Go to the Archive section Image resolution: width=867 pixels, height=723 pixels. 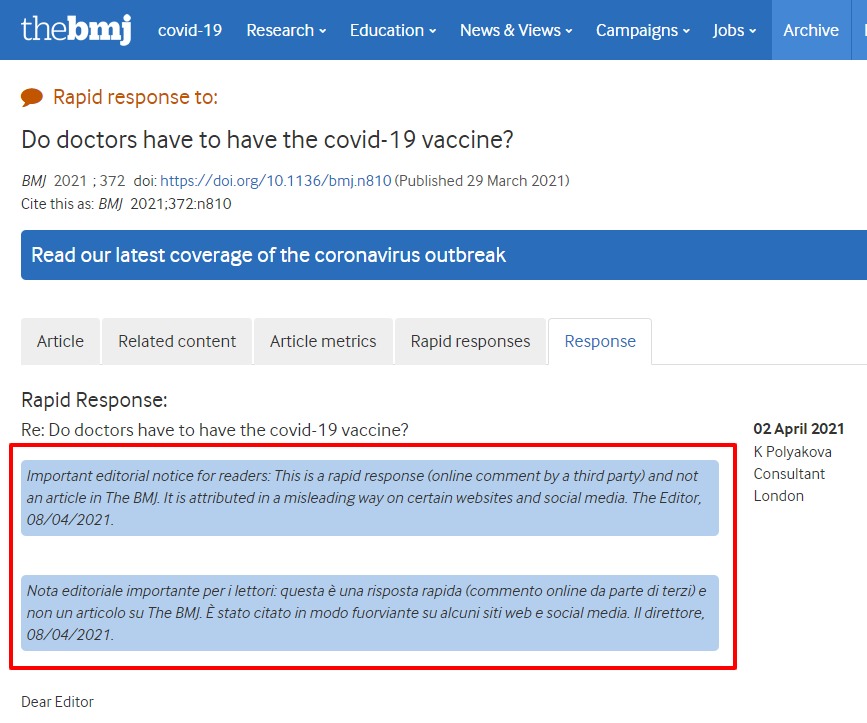coord(811,30)
